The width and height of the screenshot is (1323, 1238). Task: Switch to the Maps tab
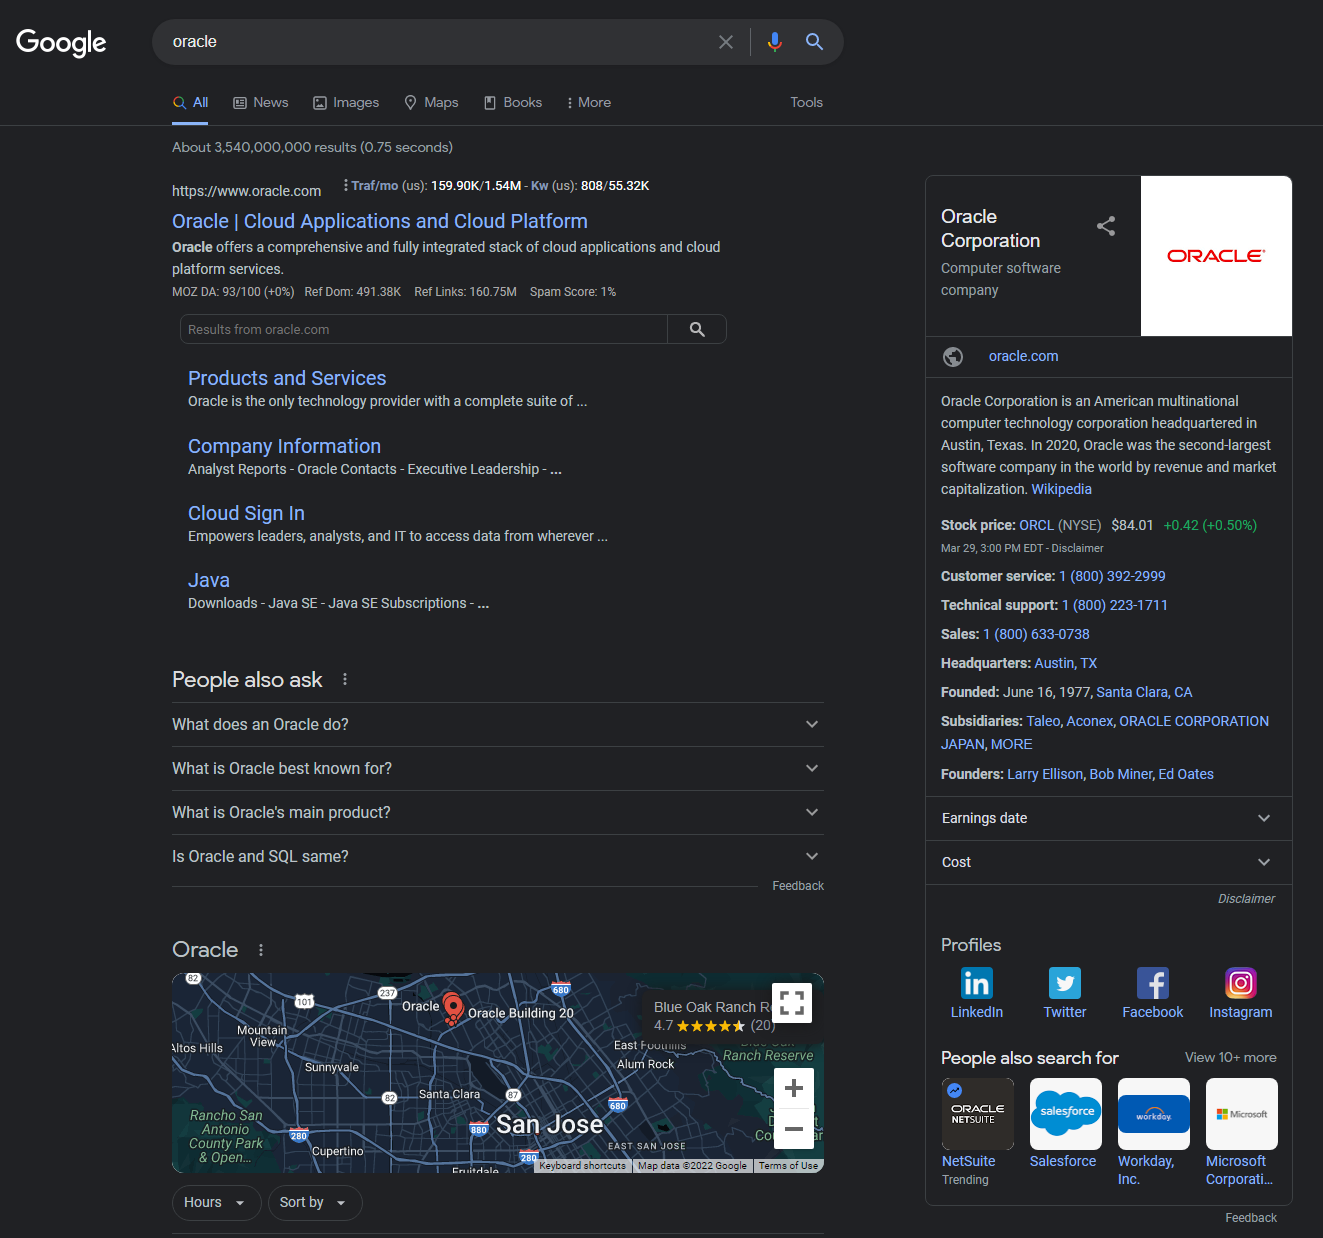point(431,102)
